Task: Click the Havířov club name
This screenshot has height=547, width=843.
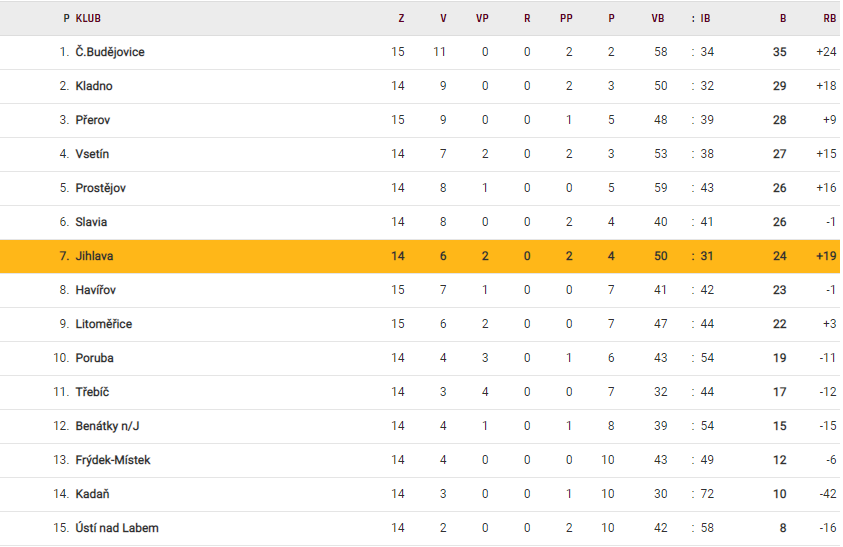Action: click(96, 290)
